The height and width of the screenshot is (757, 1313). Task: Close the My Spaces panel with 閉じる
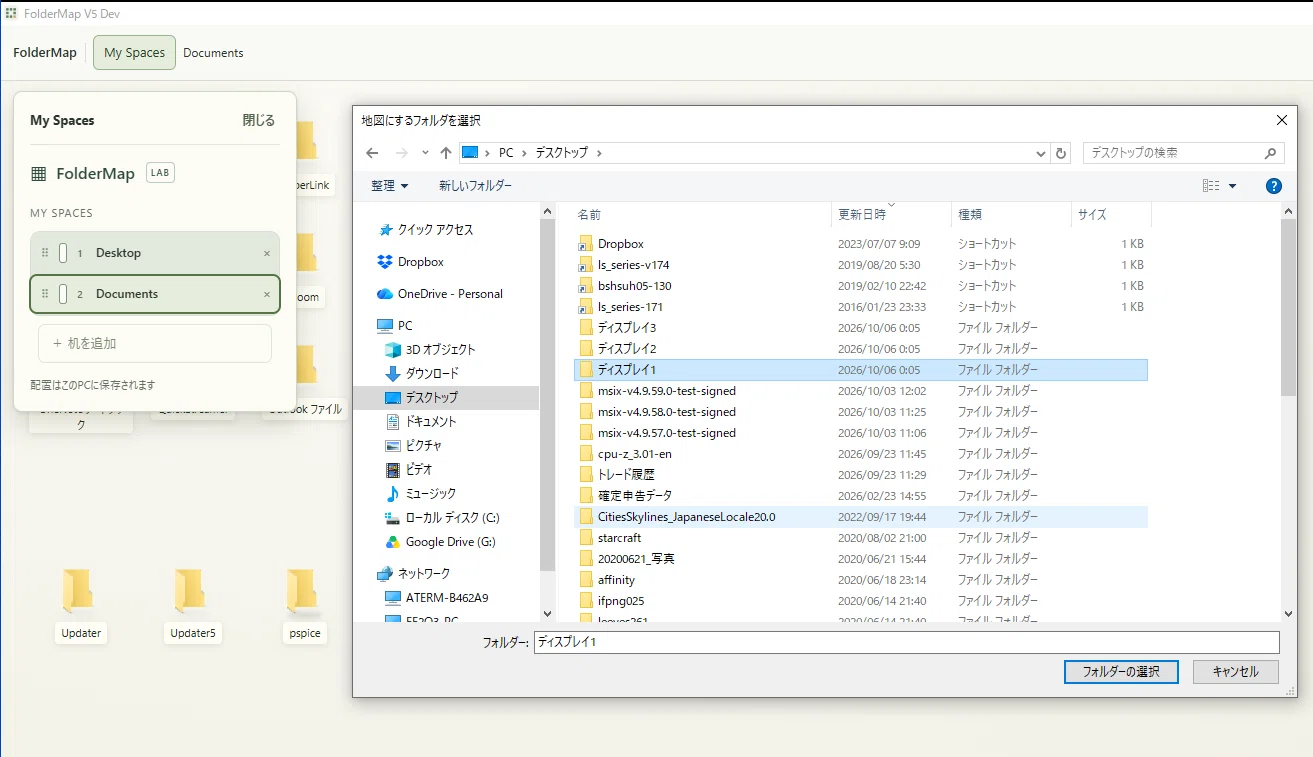click(x=258, y=120)
